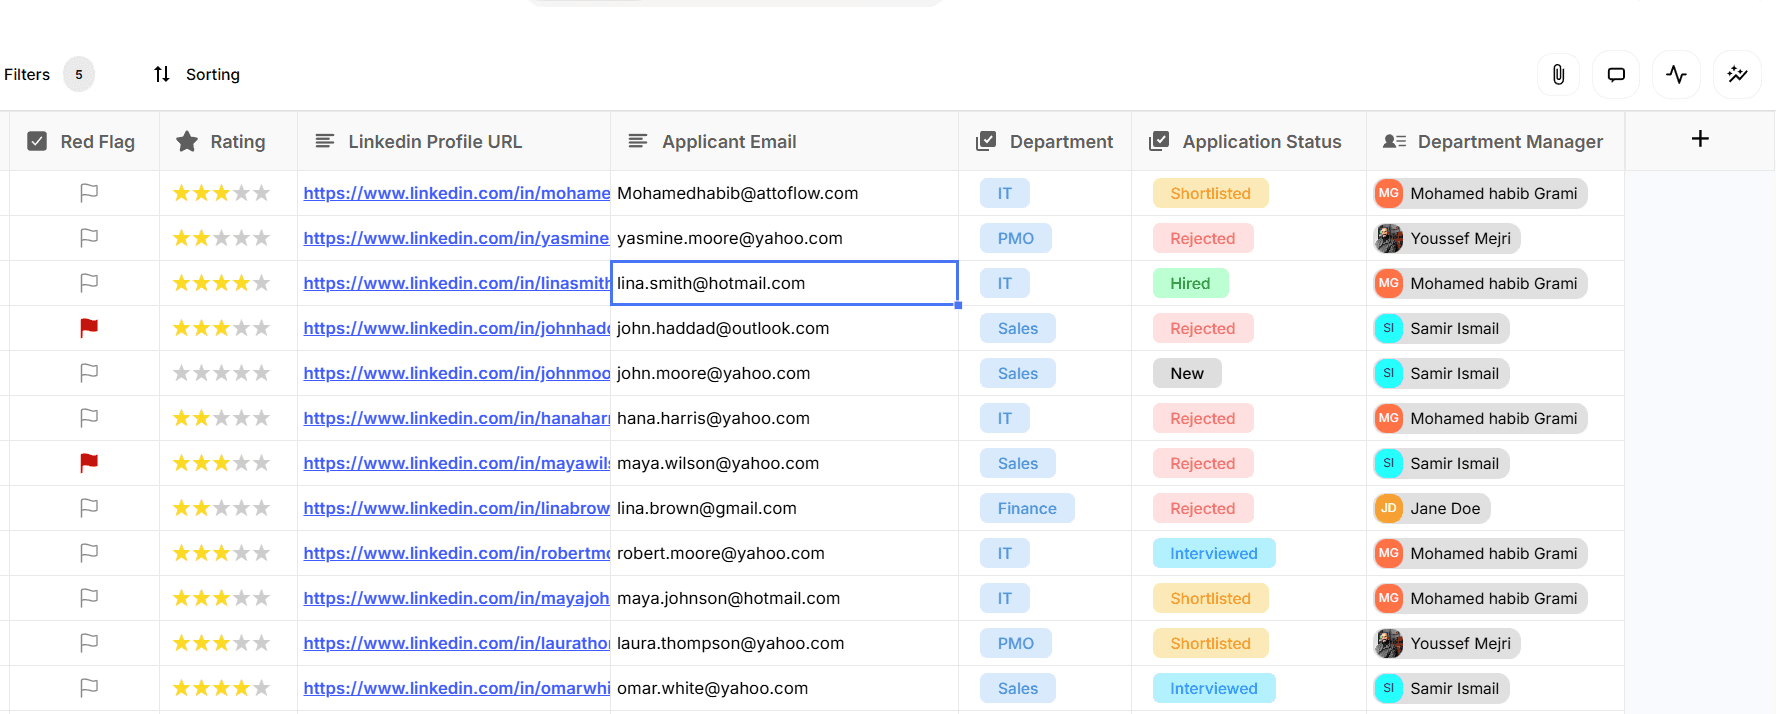Select the Mohamedhabib@attoflow.com email cell

[784, 193]
